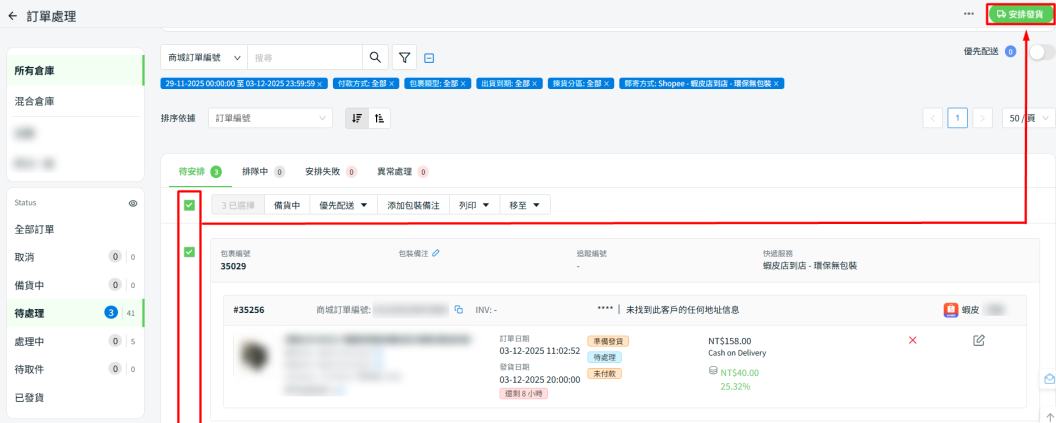The height and width of the screenshot is (423, 1056).
Task: Click the red X on order #35256
Action: 912,341
